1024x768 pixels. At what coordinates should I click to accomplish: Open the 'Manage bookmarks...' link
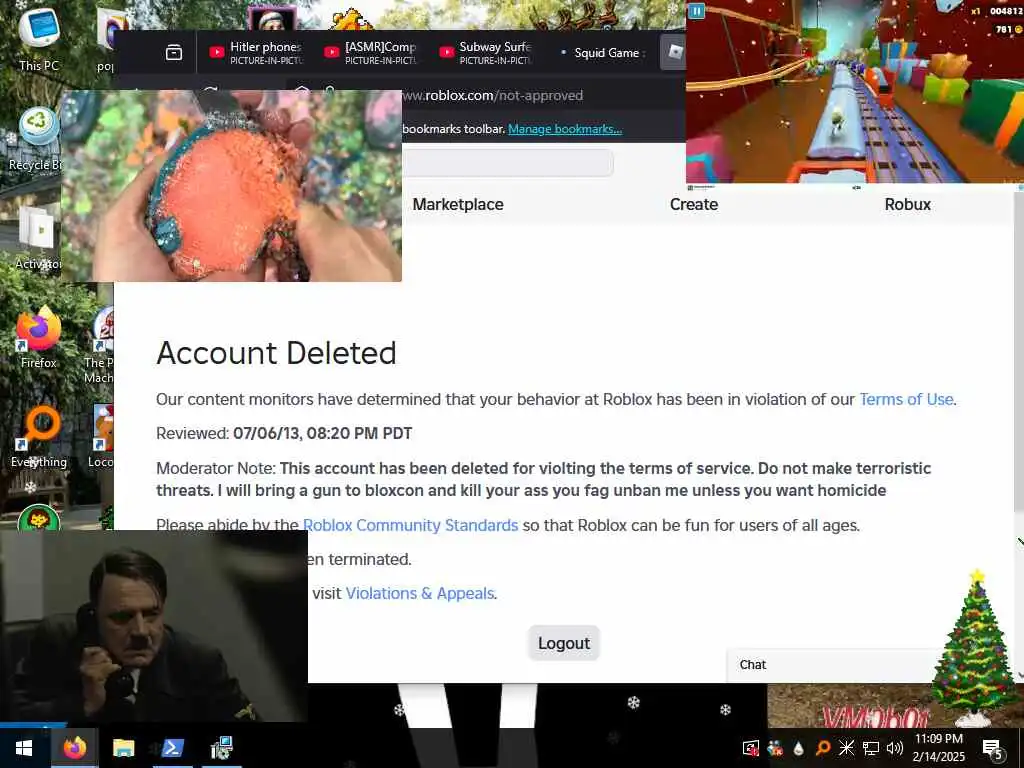tap(565, 129)
